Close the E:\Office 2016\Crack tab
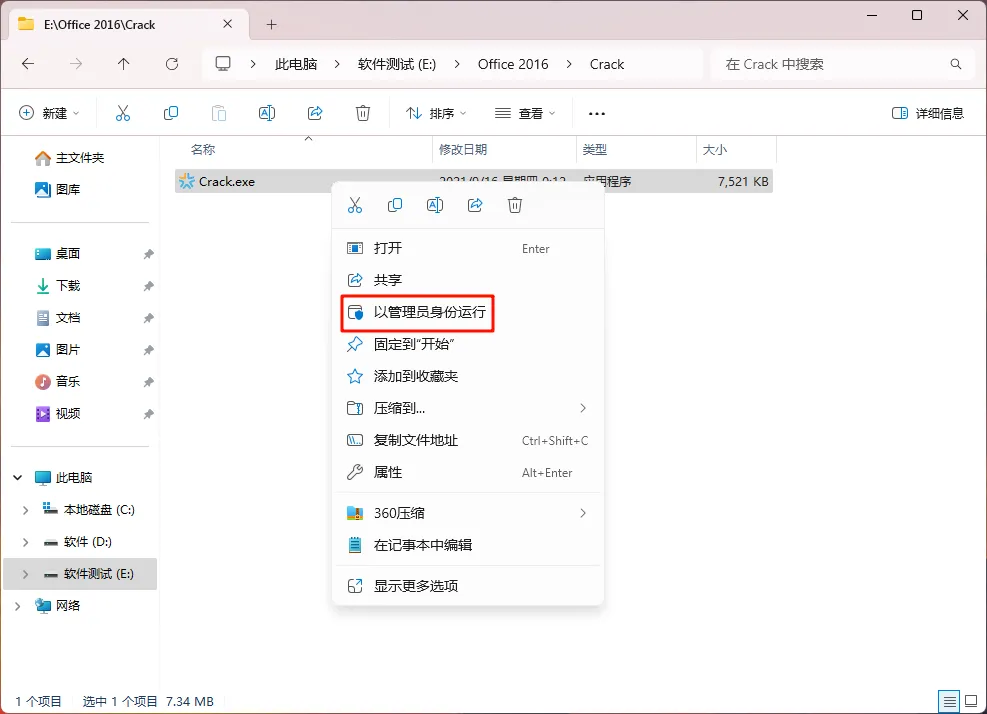The image size is (987, 714). point(228,24)
